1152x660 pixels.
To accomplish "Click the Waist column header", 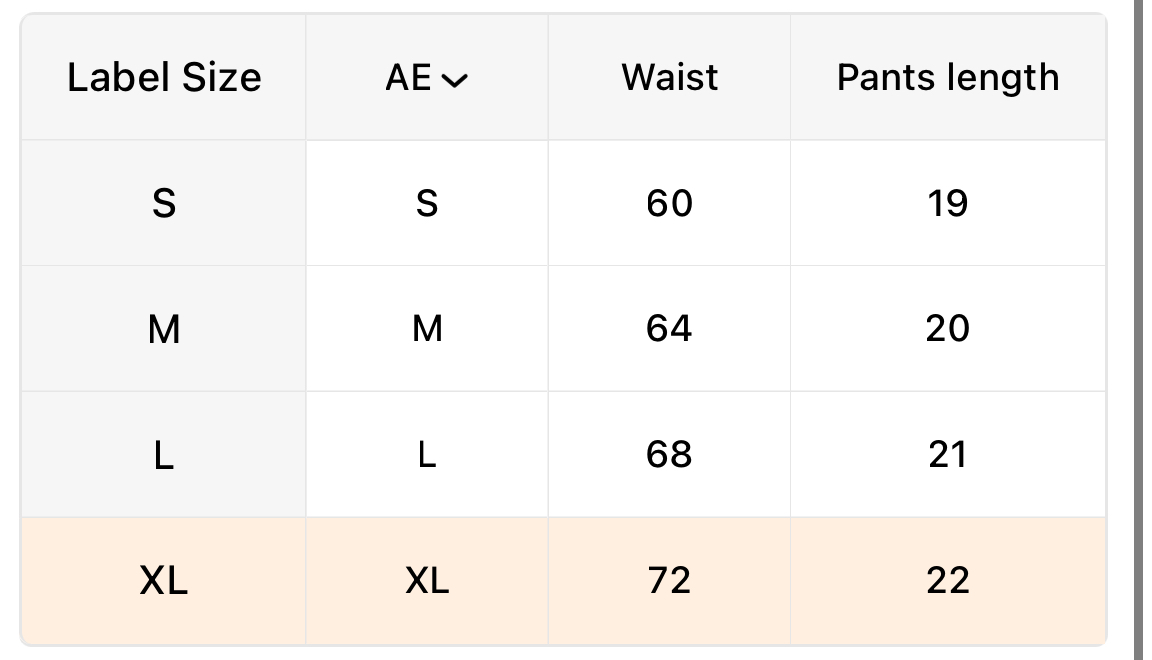I will click(x=669, y=78).
